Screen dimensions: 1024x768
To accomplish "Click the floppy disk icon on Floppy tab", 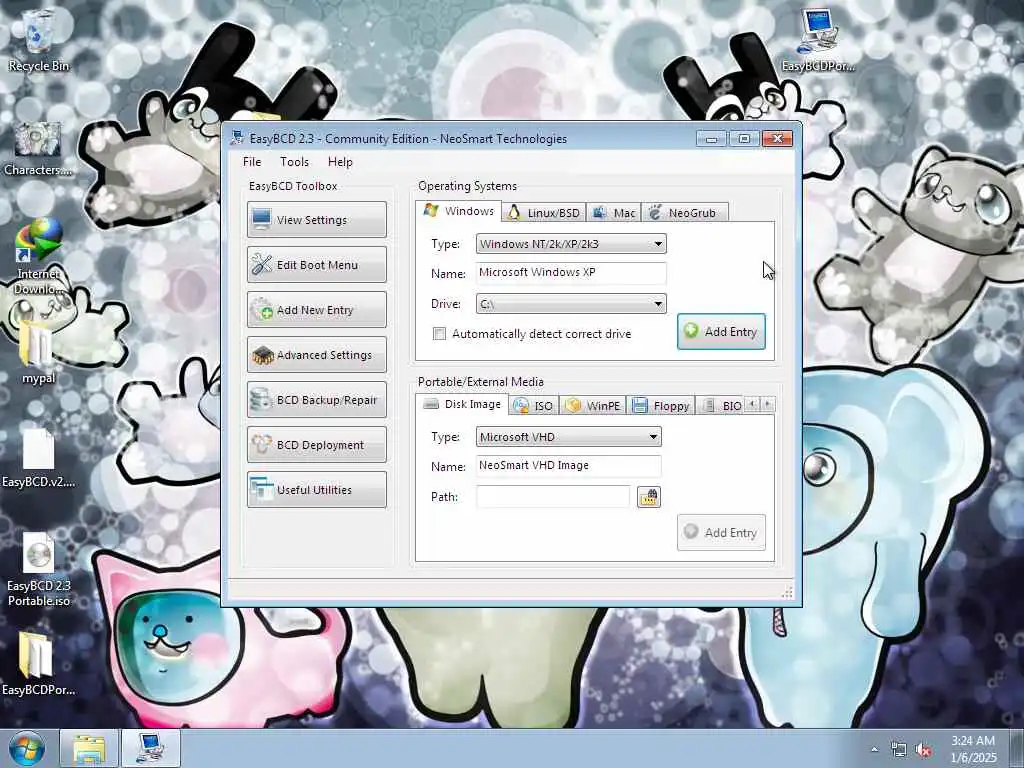I will tap(640, 406).
